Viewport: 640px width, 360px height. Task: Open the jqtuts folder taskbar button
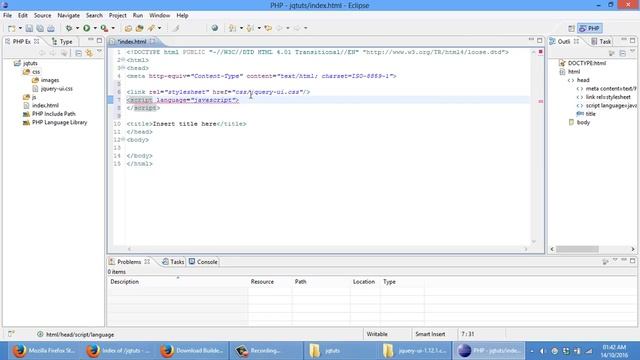[x=339, y=351]
